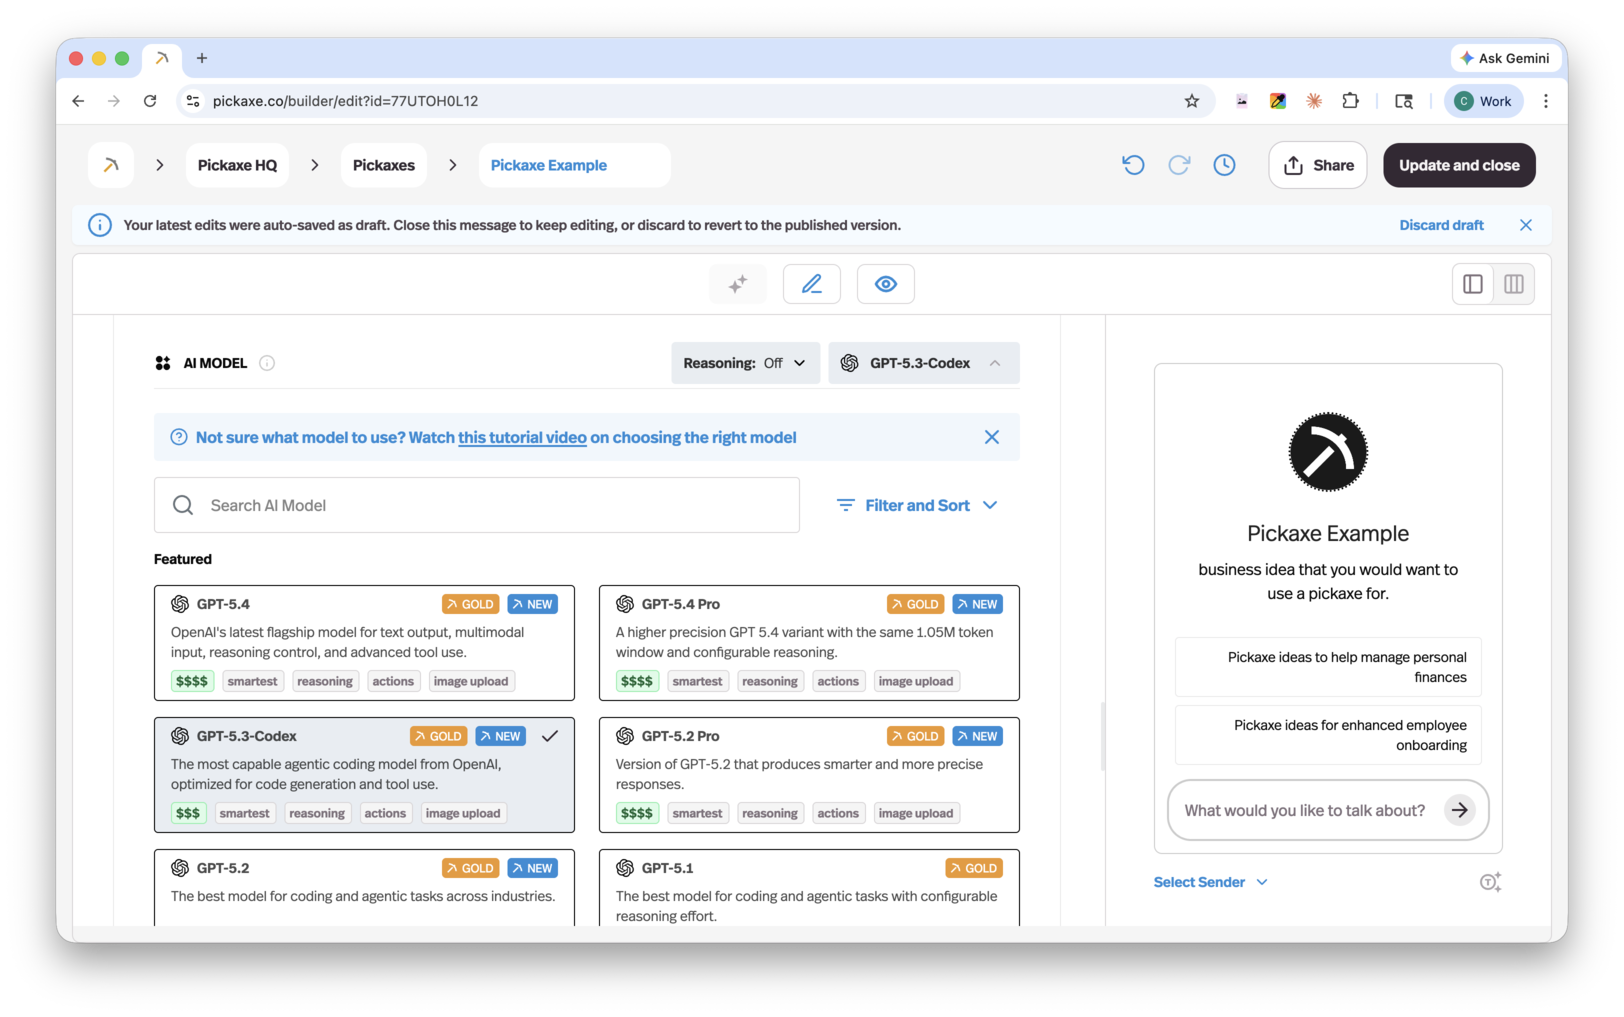Select the split columns layout view
The image size is (1624, 1017).
pos(1514,284)
